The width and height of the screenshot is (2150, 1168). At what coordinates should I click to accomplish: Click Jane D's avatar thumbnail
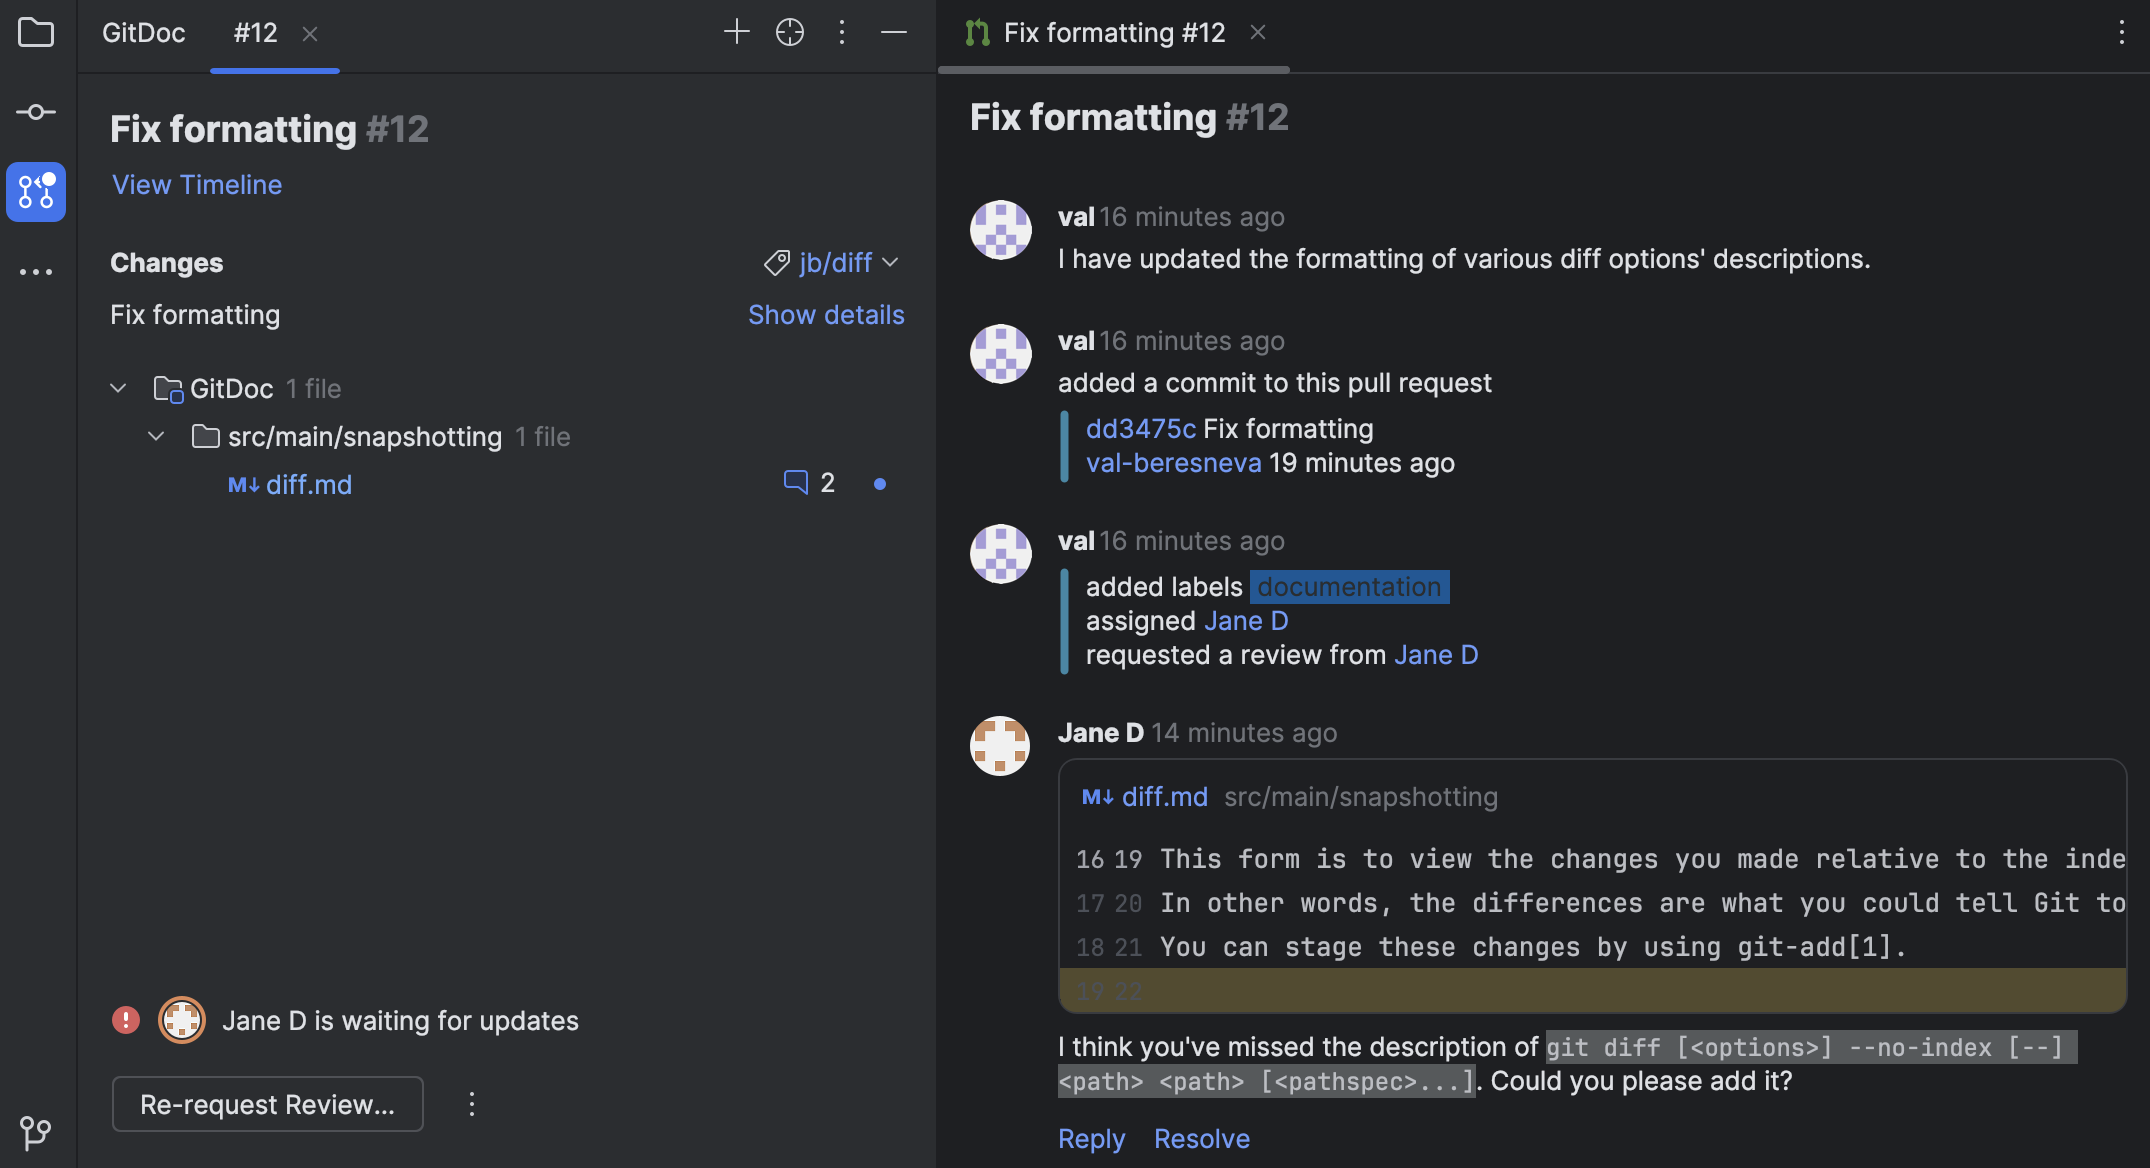point(1000,745)
